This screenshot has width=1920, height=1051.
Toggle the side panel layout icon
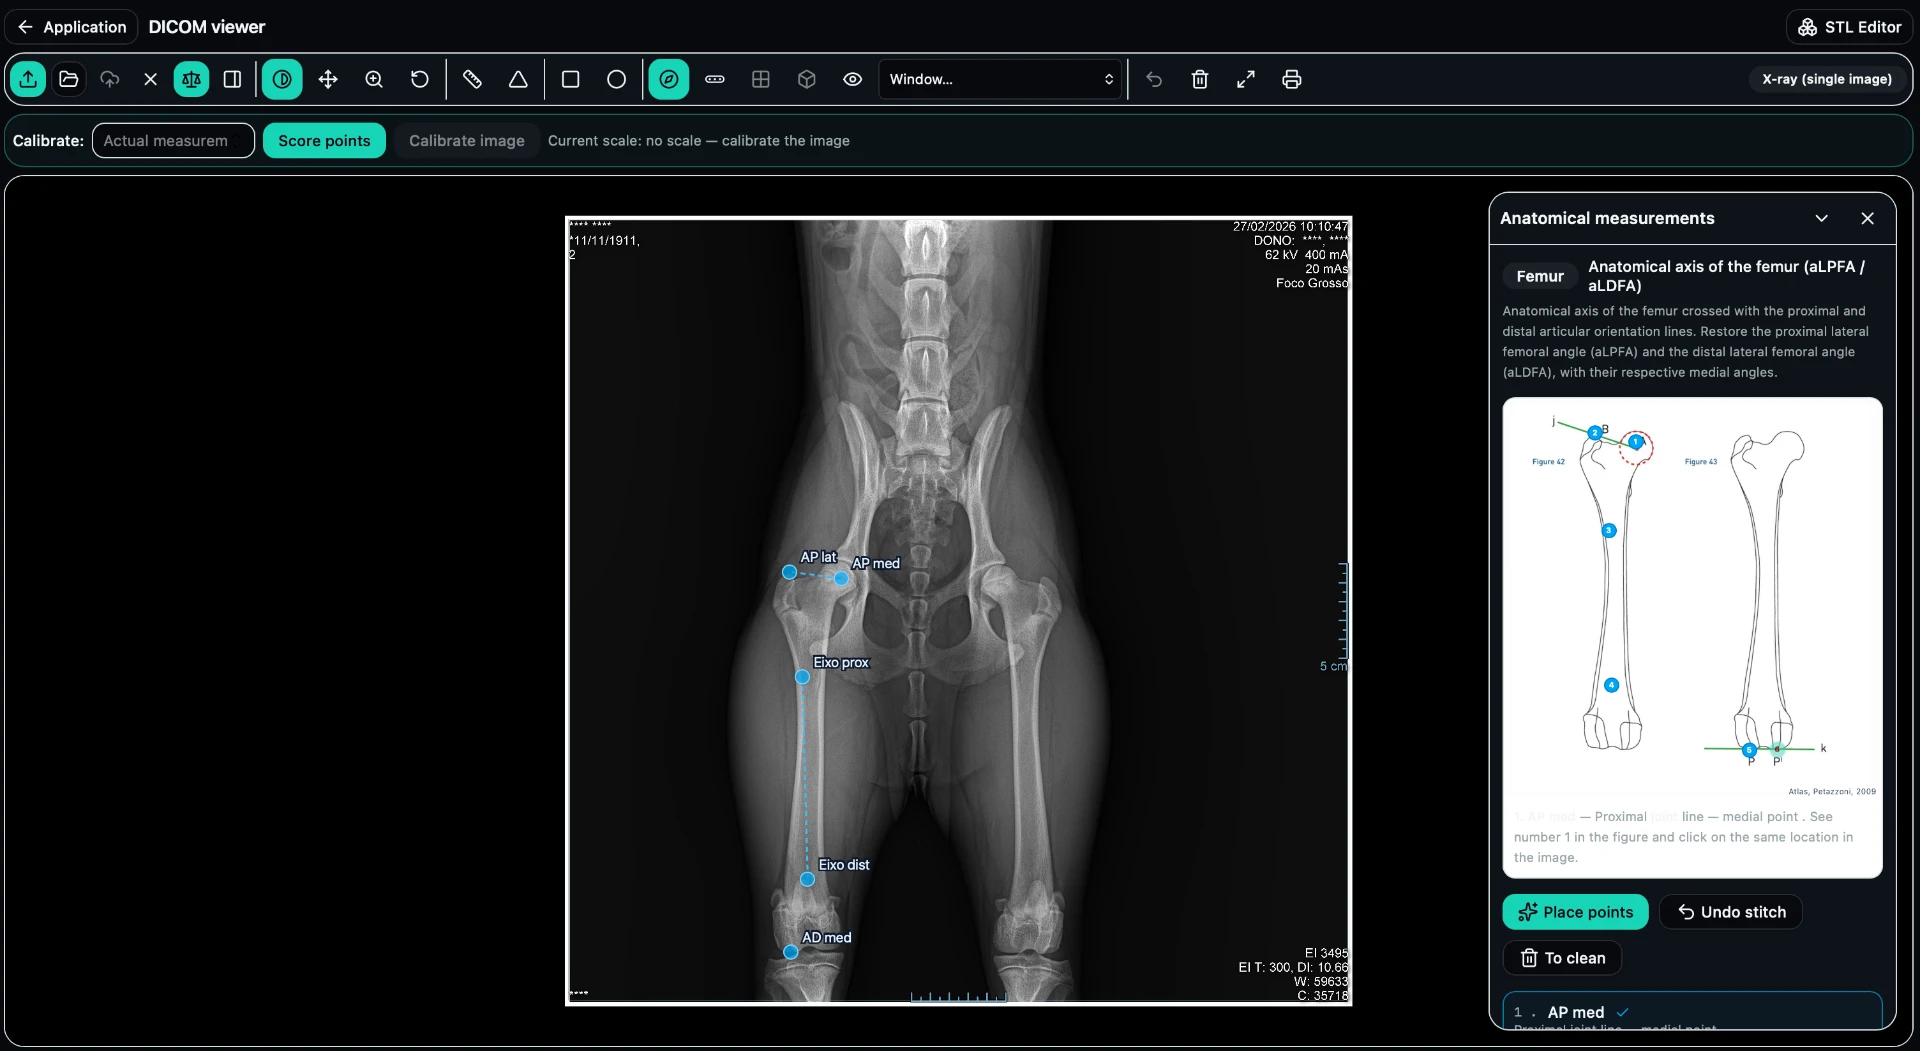pyautogui.click(x=232, y=79)
